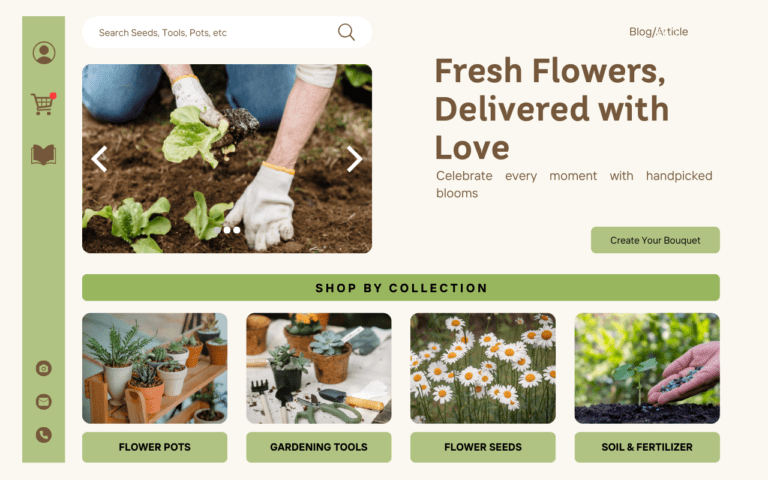768x480 pixels.
Task: Click the magnifying glass search icon
Action: click(x=346, y=32)
